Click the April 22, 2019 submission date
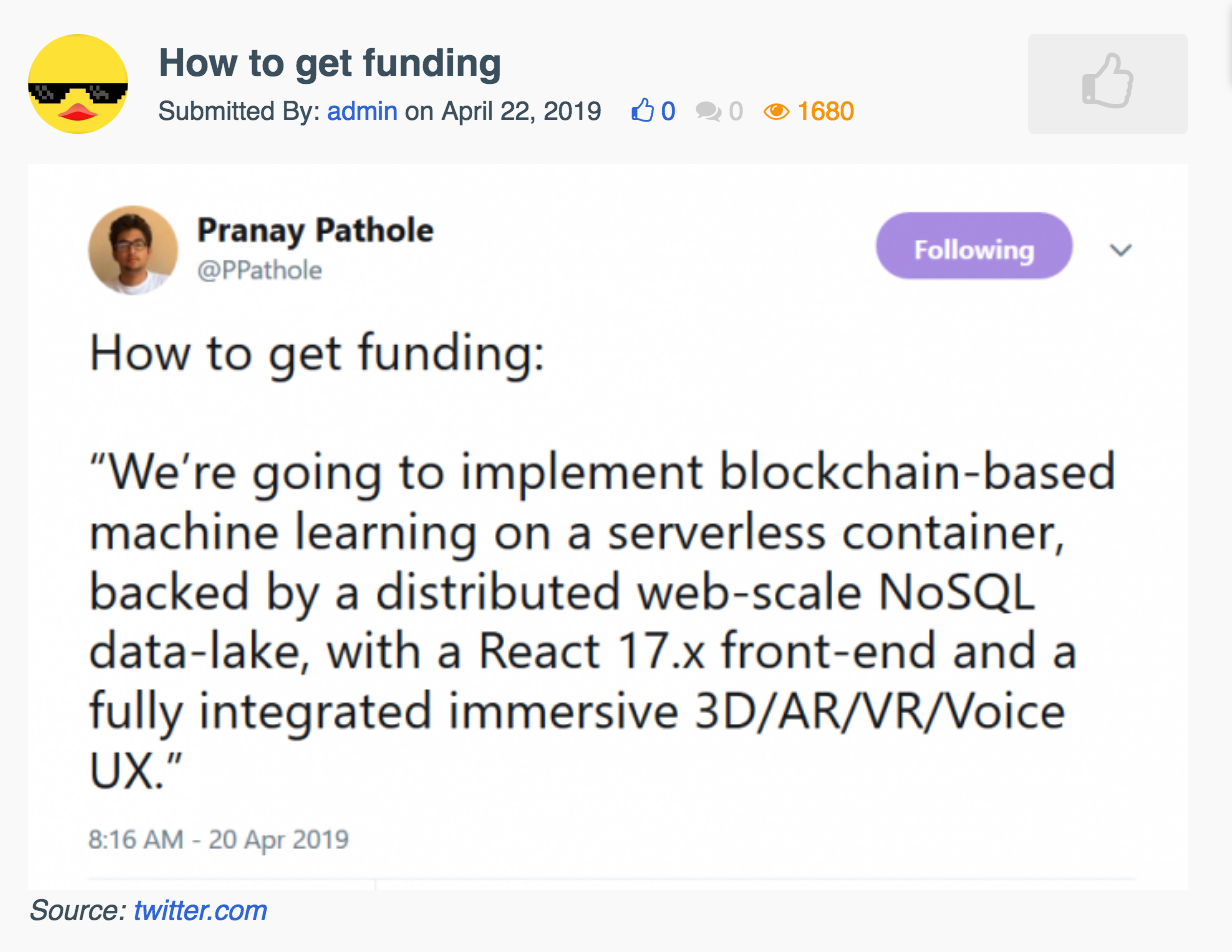This screenshot has height=952, width=1232. coord(521,111)
